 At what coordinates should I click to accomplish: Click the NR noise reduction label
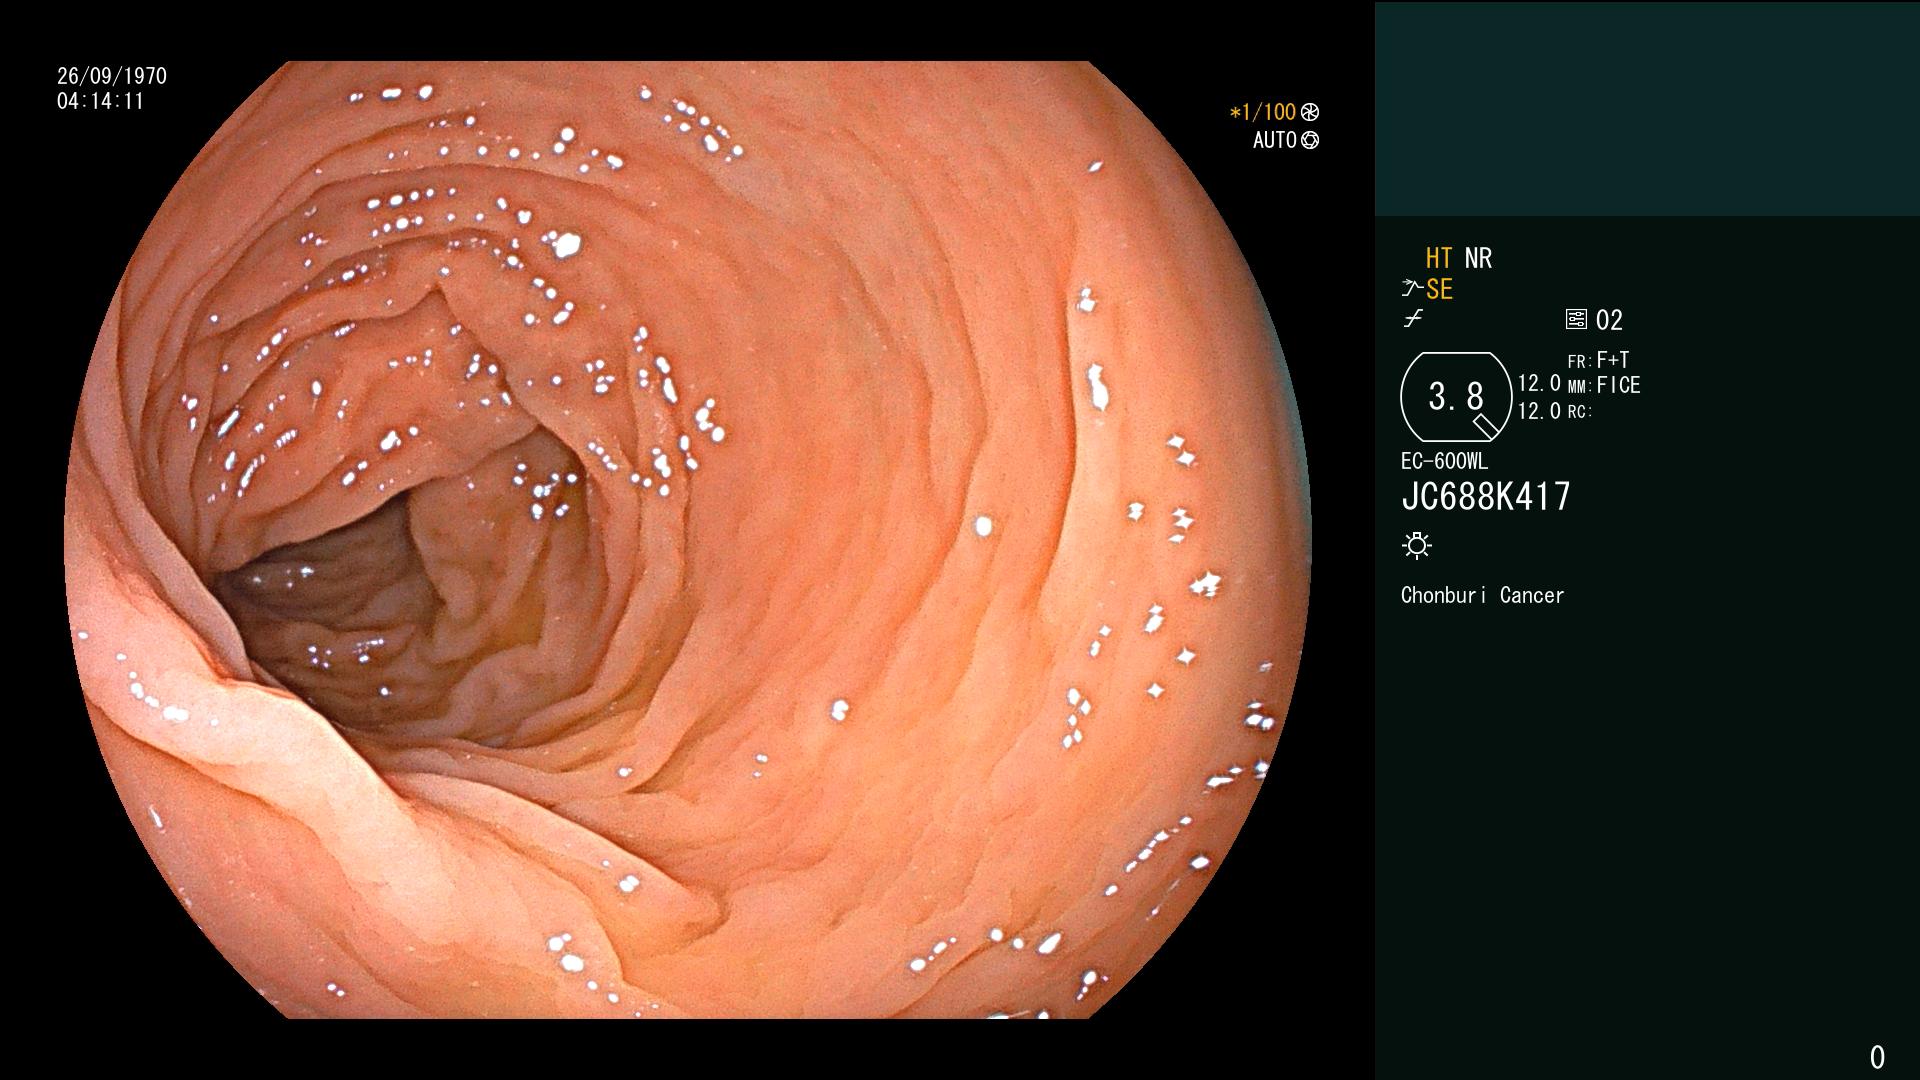(1478, 259)
